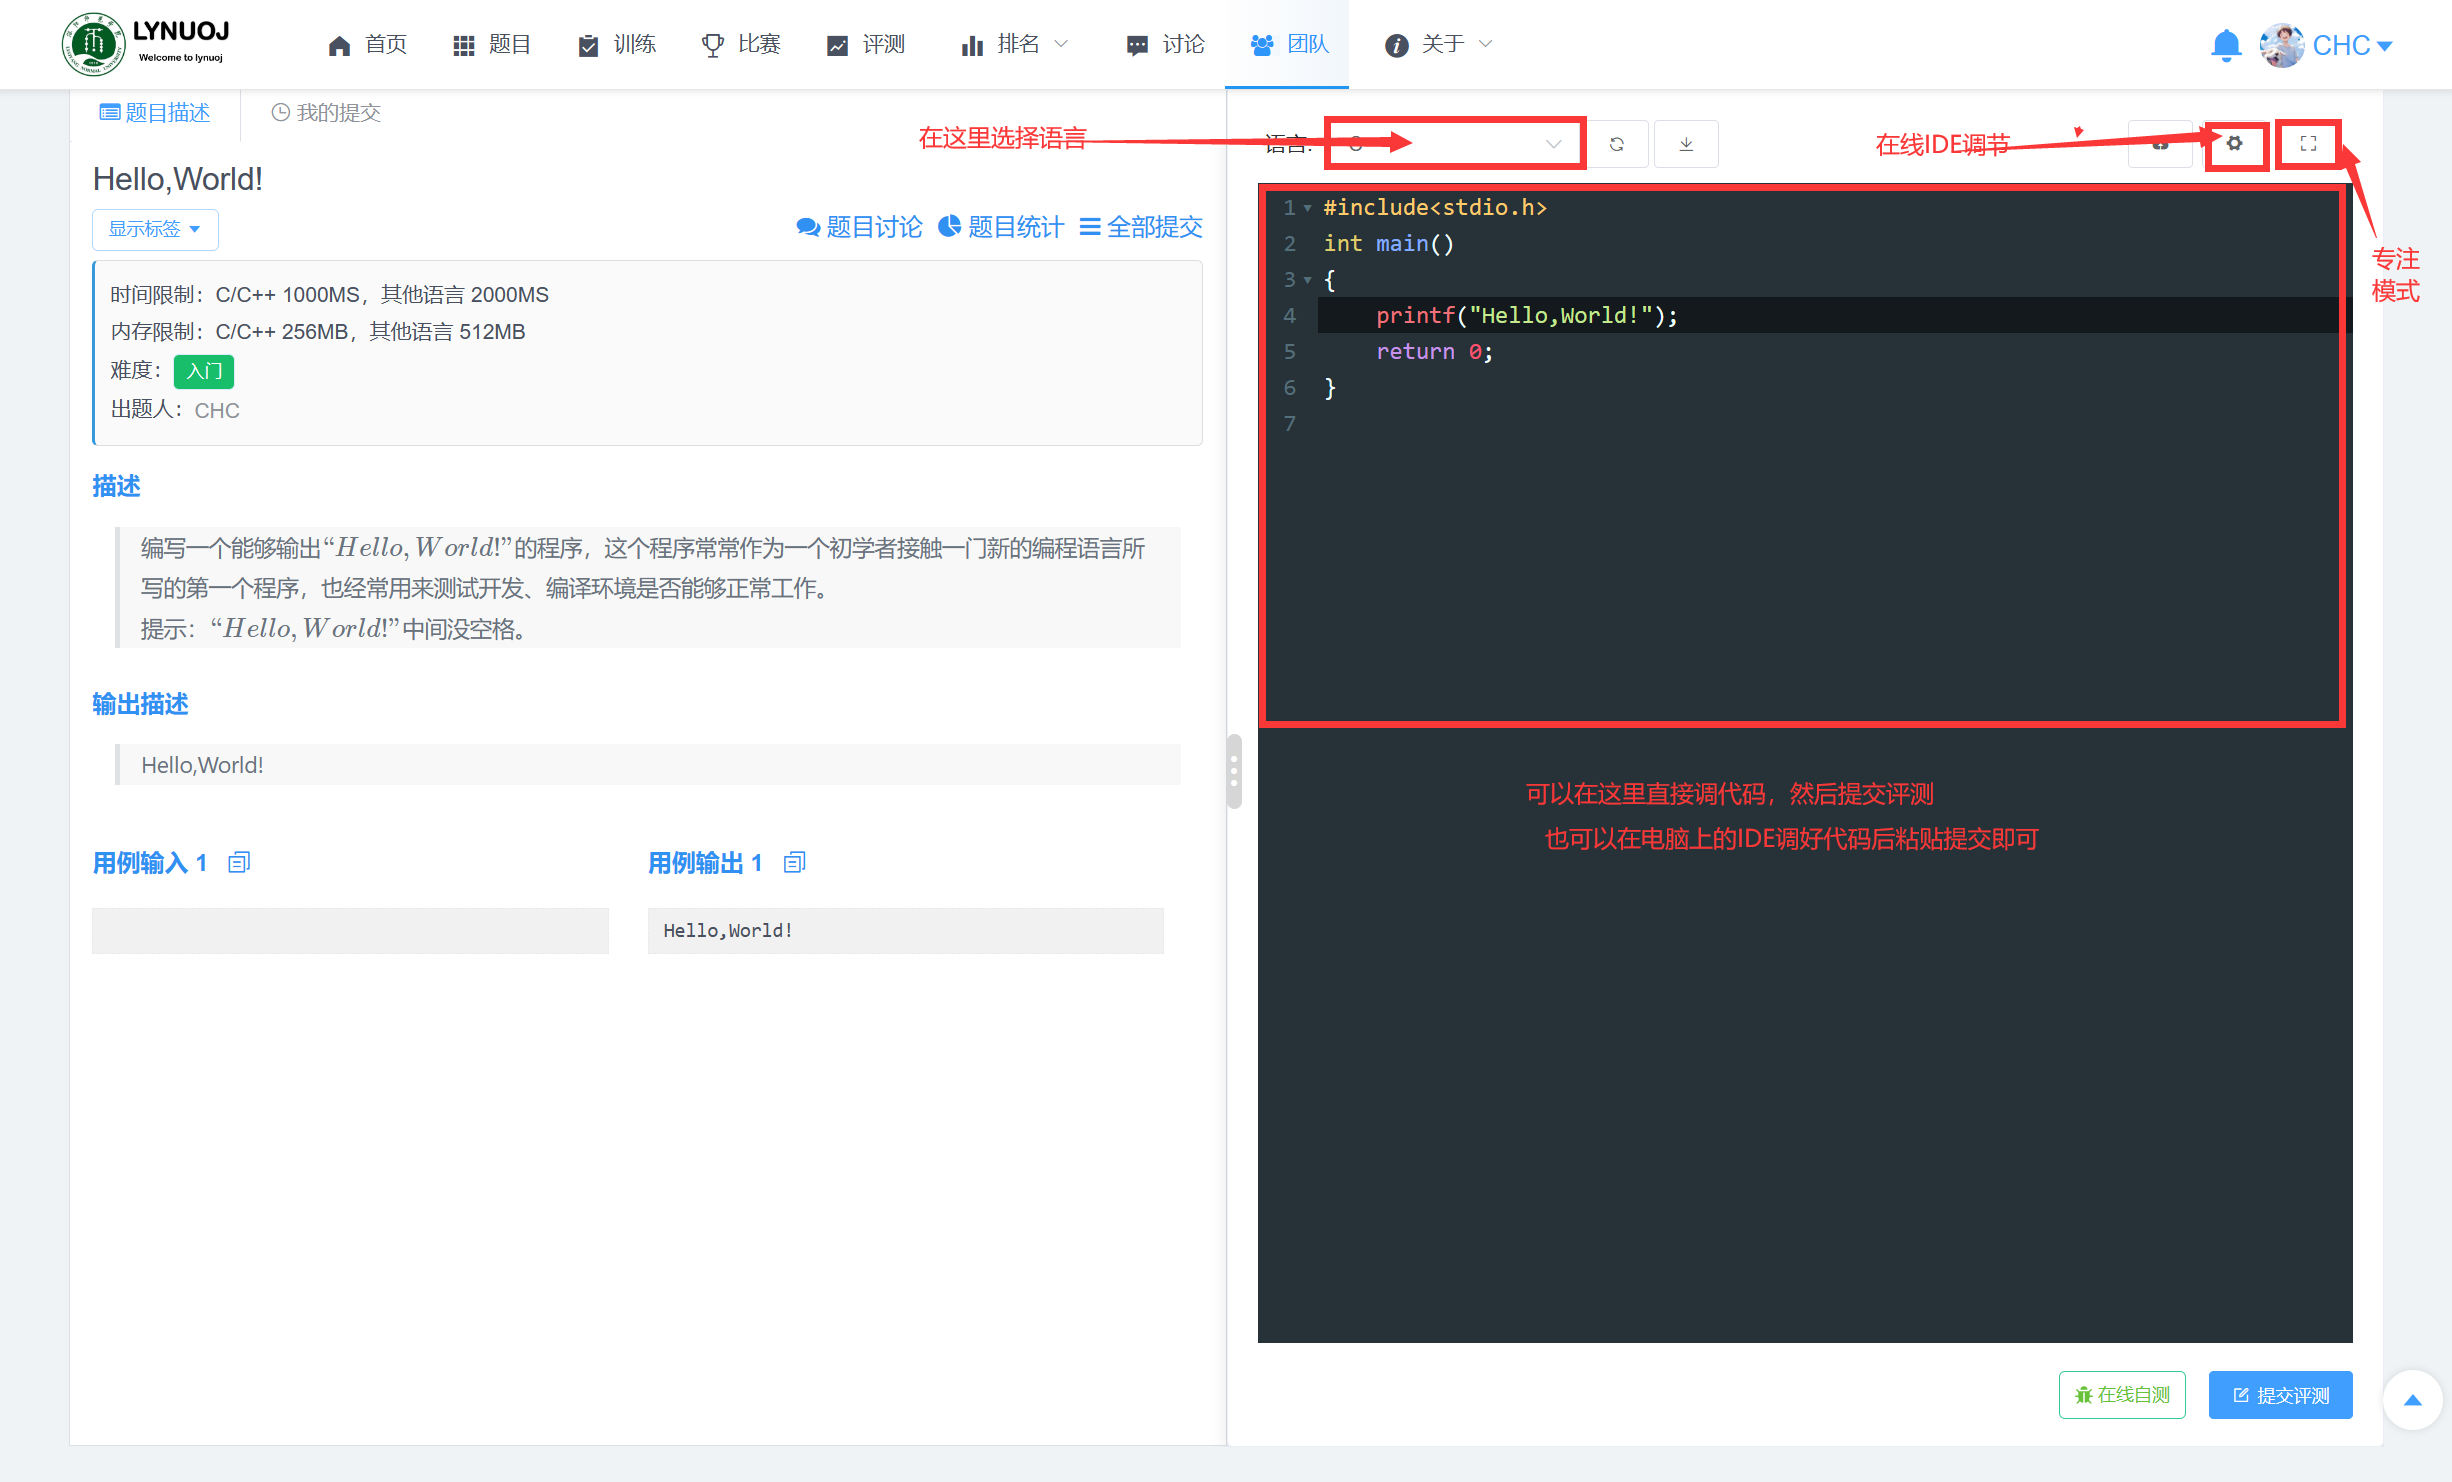Open the notification bell icon
This screenshot has height=1482, width=2452.
2225,45
